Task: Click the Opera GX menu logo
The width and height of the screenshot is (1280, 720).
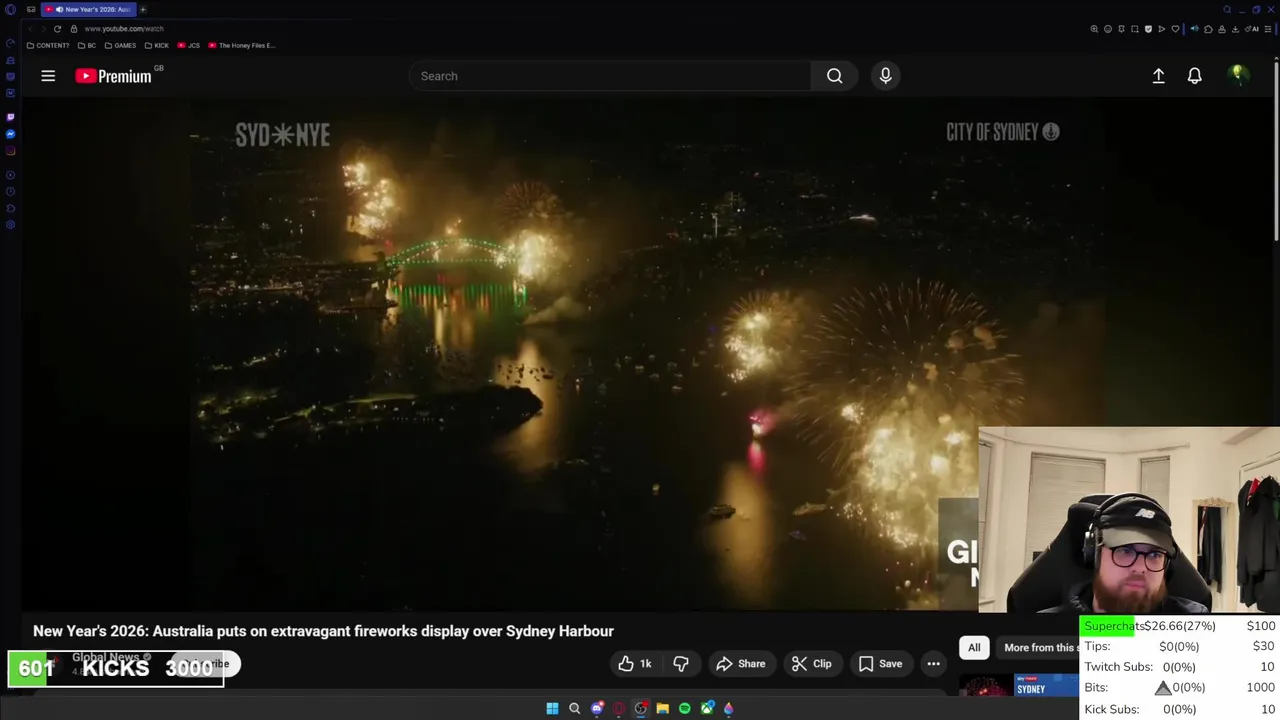Action: pos(10,9)
